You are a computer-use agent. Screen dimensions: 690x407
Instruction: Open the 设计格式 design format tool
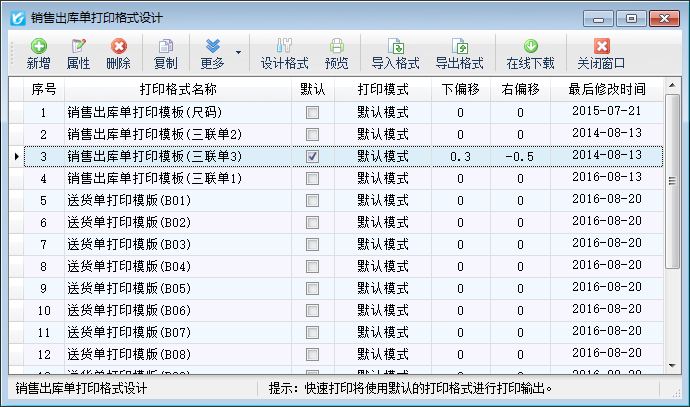coord(284,53)
